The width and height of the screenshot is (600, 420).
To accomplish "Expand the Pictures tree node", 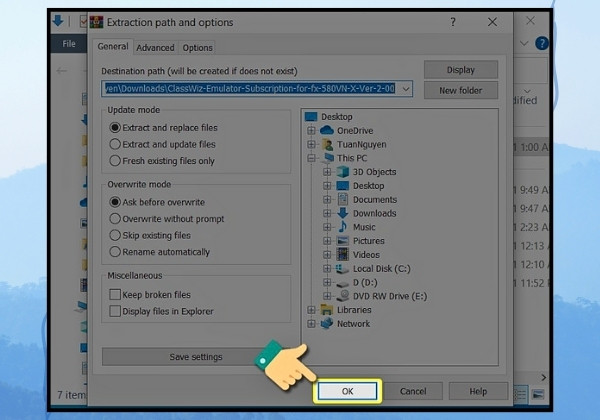I will (327, 241).
